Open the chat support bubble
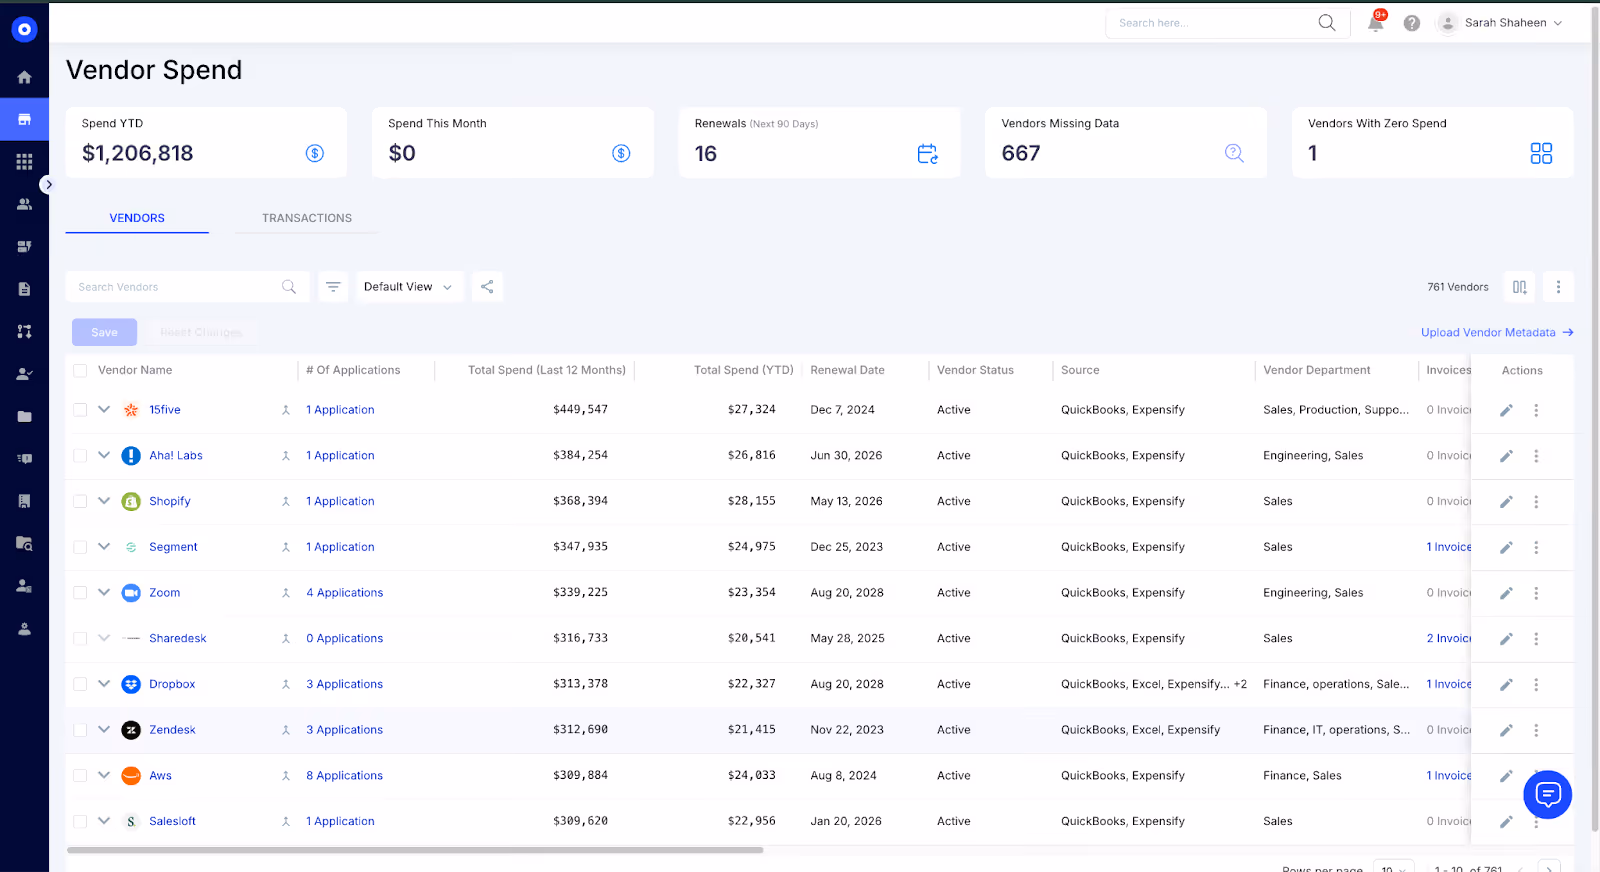Screen dimensions: 1600x872 pos(1547,795)
